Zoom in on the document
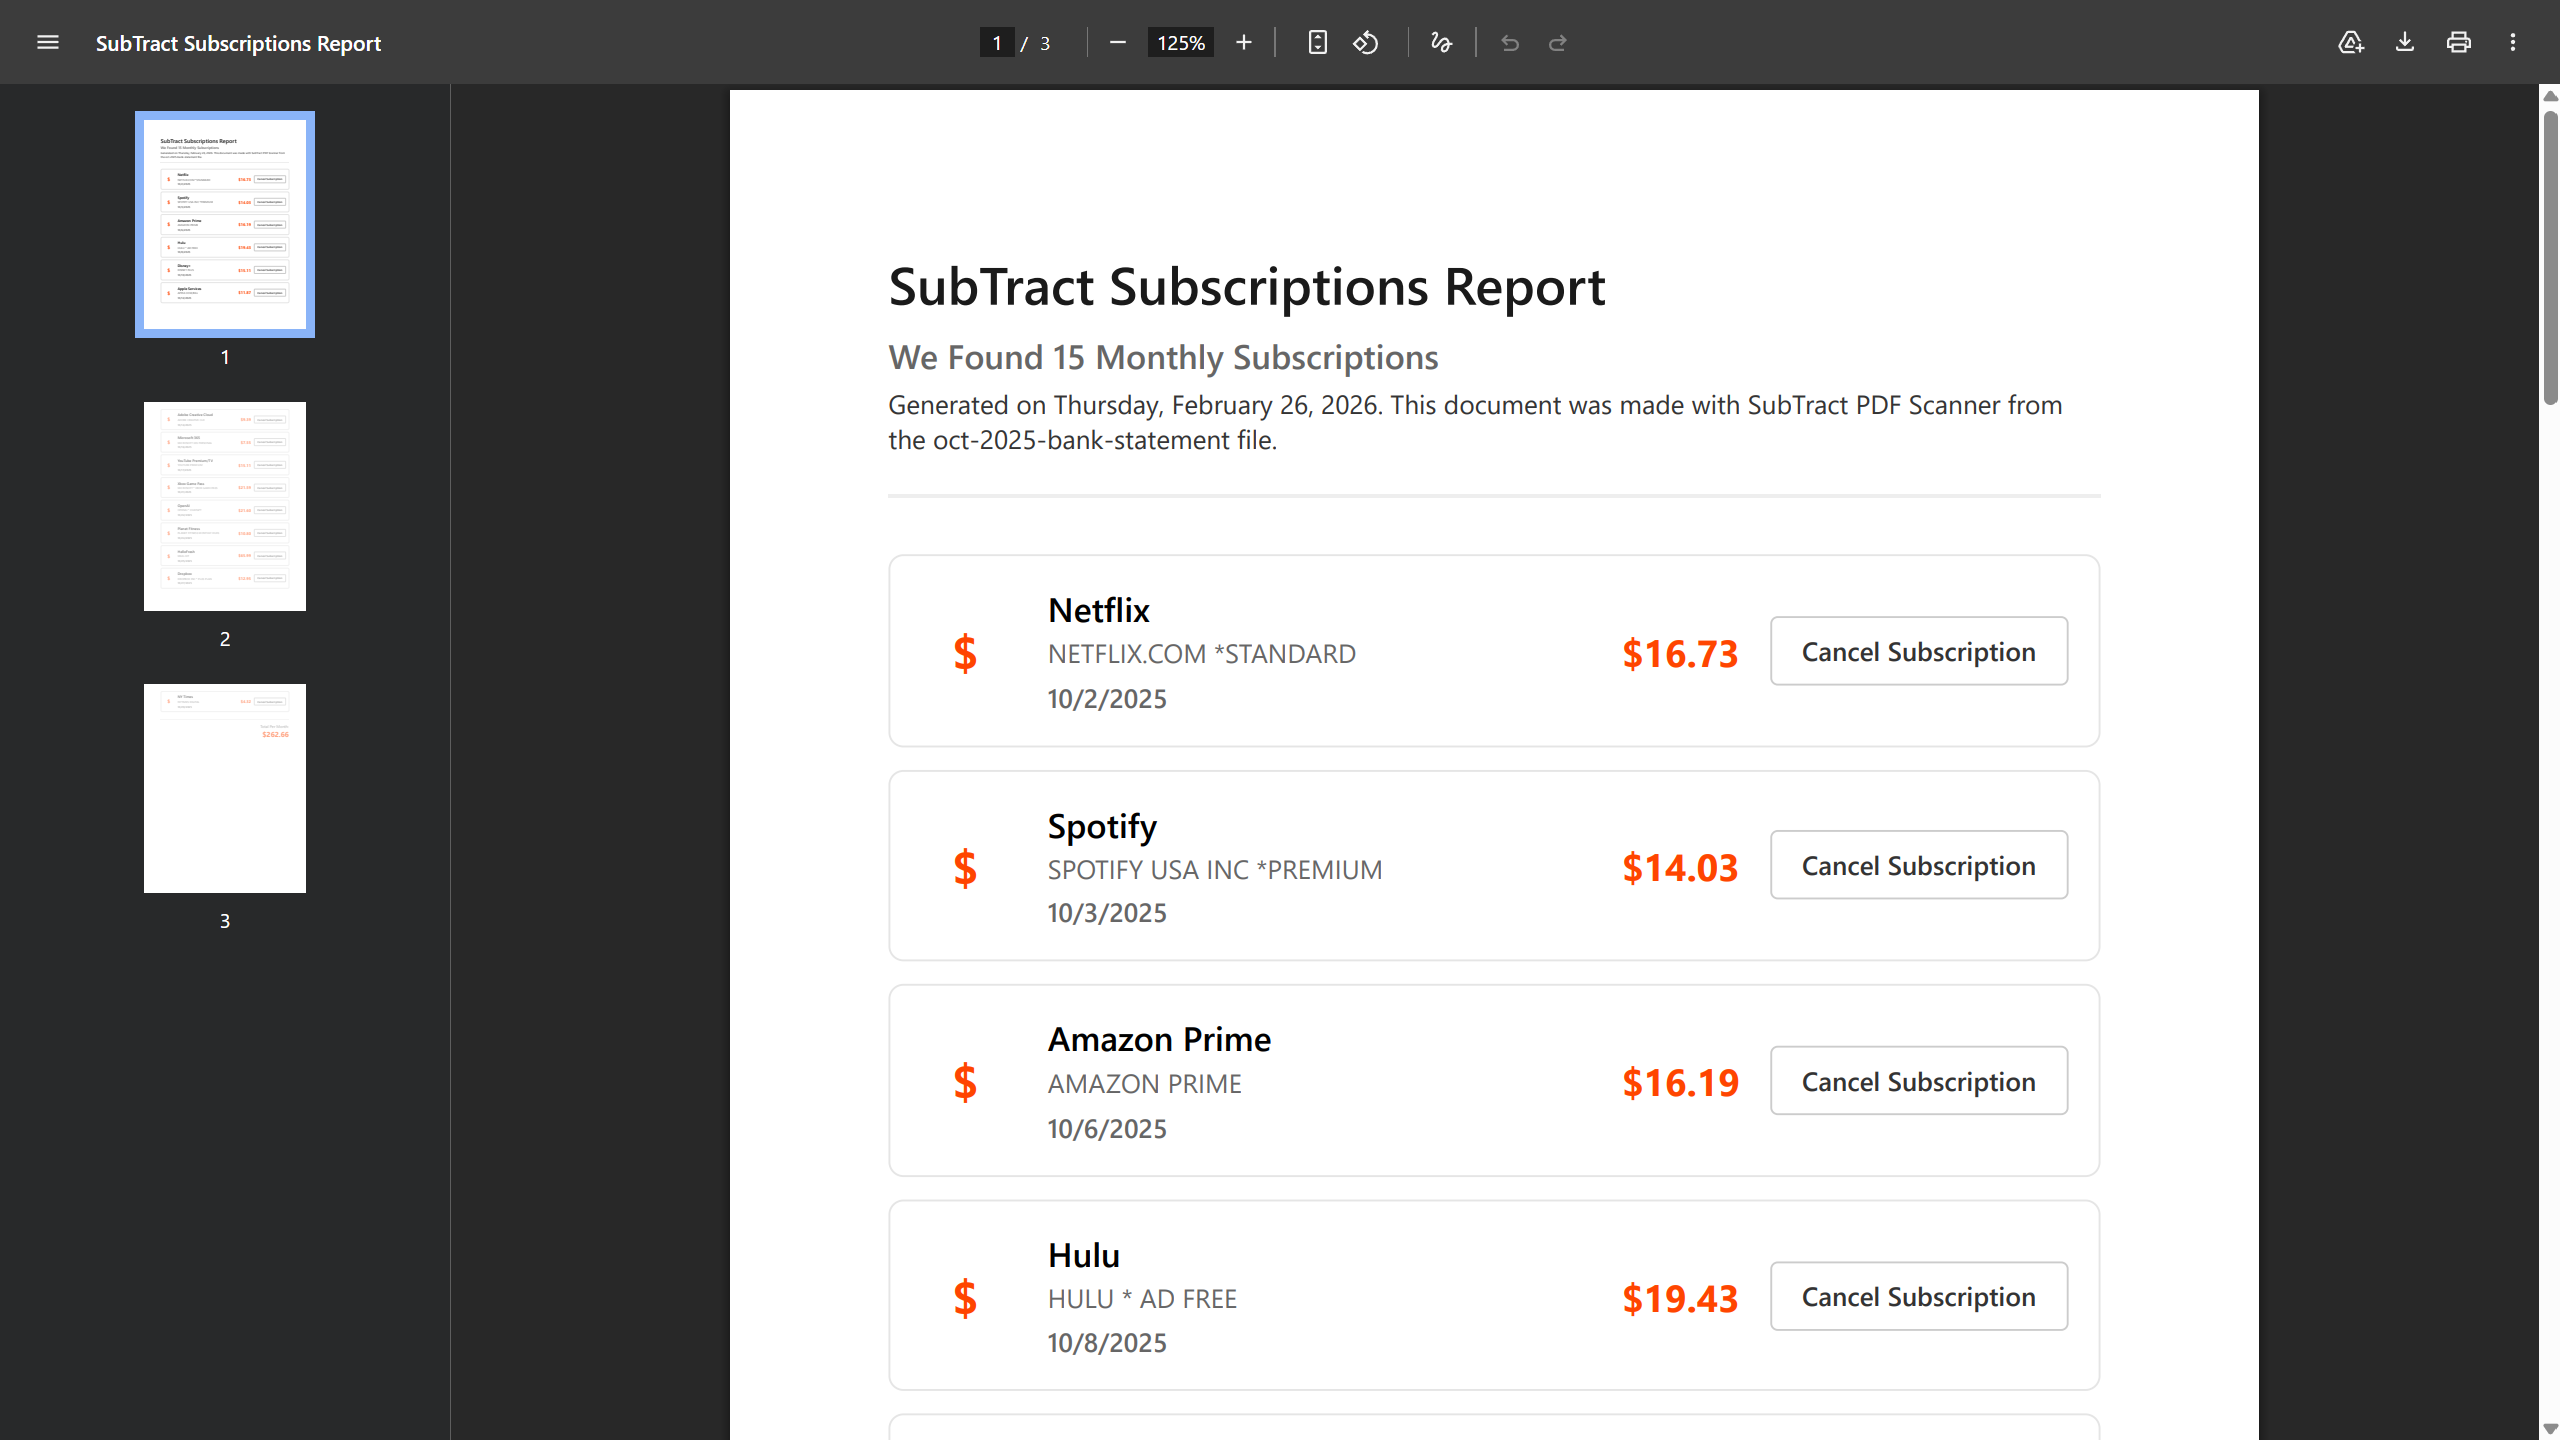The width and height of the screenshot is (2560, 1440). [1243, 42]
